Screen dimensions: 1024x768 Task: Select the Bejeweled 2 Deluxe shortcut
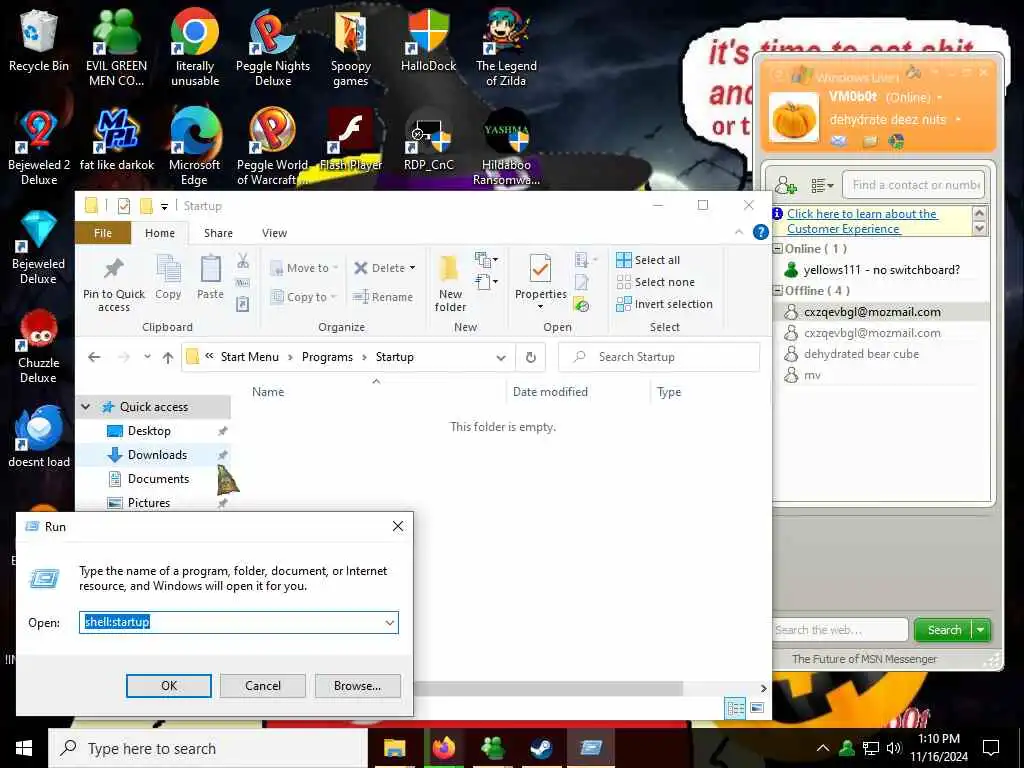click(x=39, y=147)
